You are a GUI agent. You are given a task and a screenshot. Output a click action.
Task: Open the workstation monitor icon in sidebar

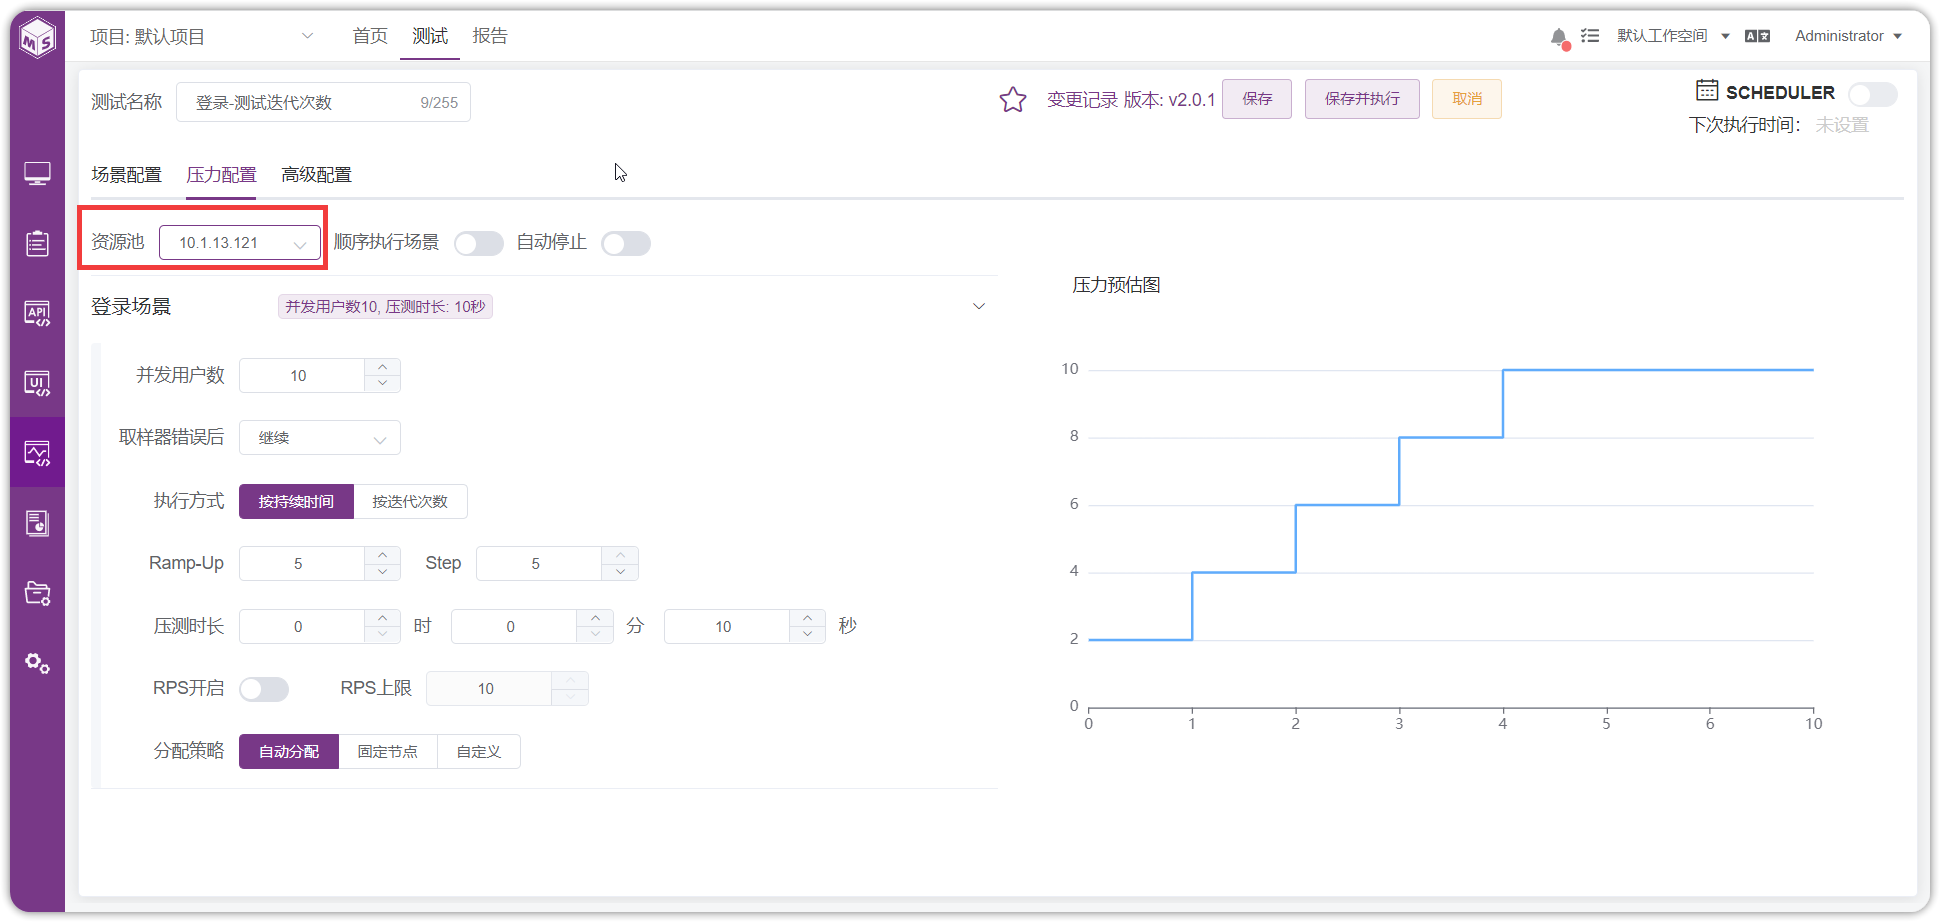click(x=38, y=174)
